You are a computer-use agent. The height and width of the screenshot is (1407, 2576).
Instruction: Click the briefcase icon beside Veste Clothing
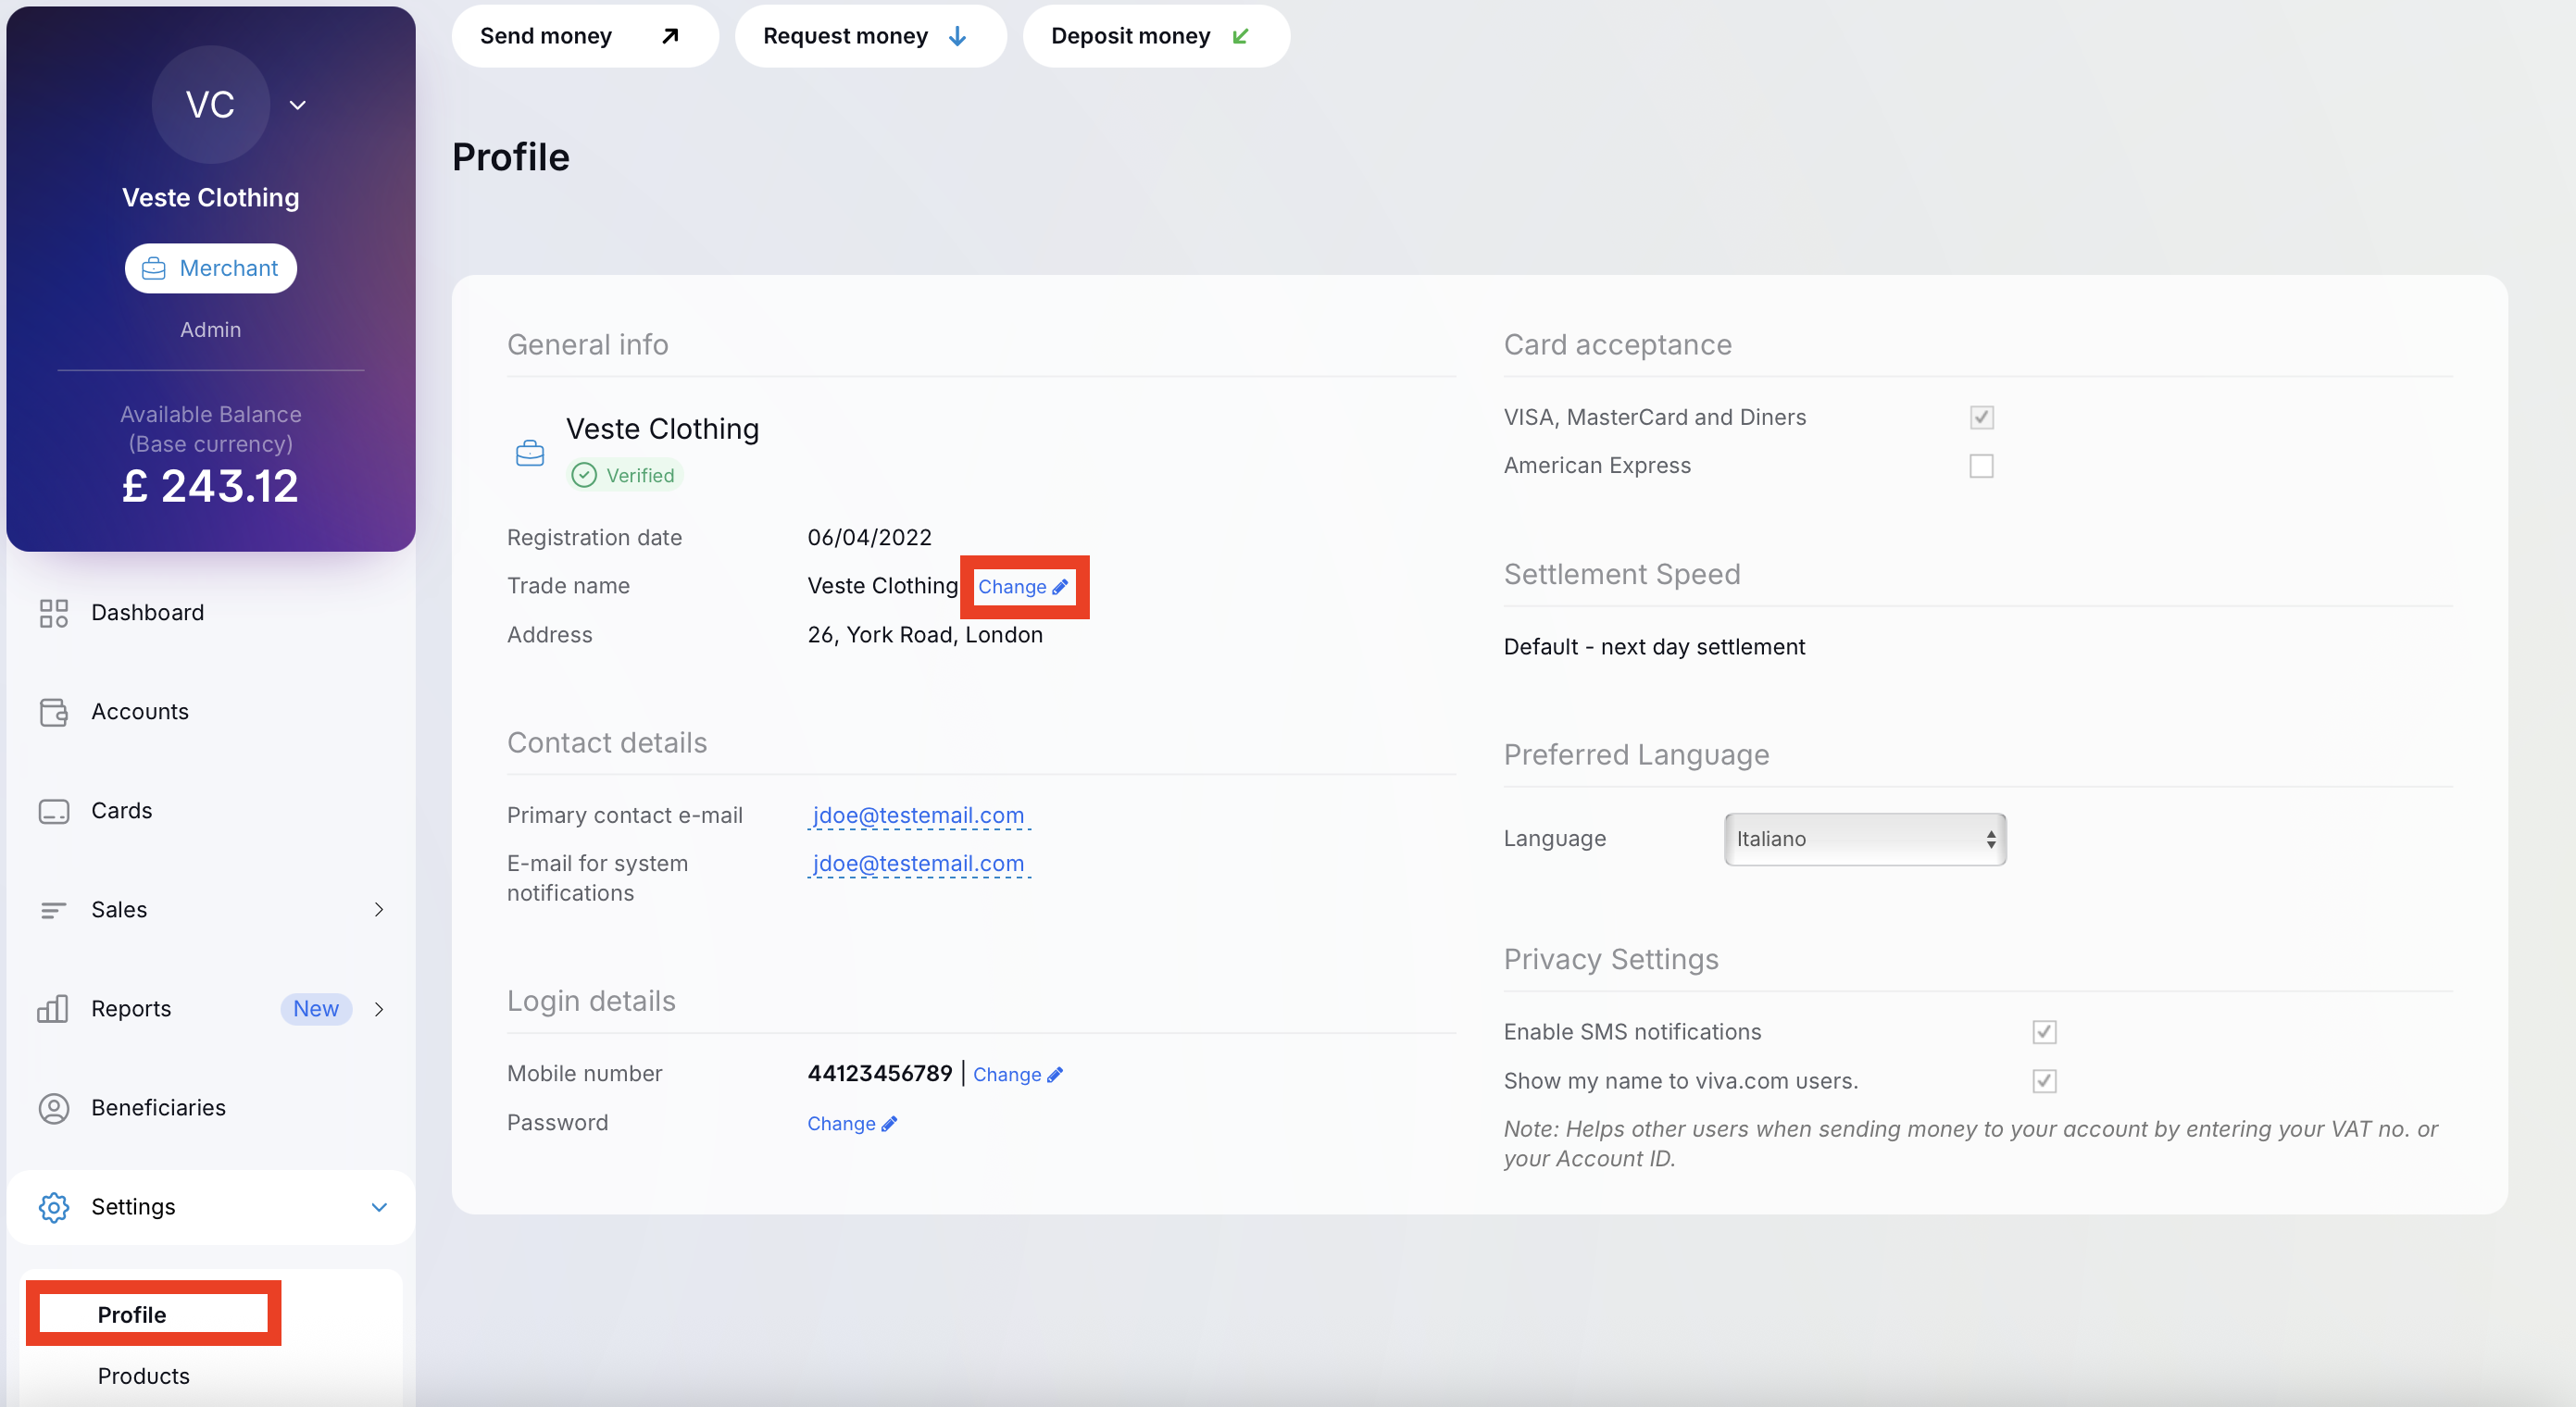pos(529,453)
